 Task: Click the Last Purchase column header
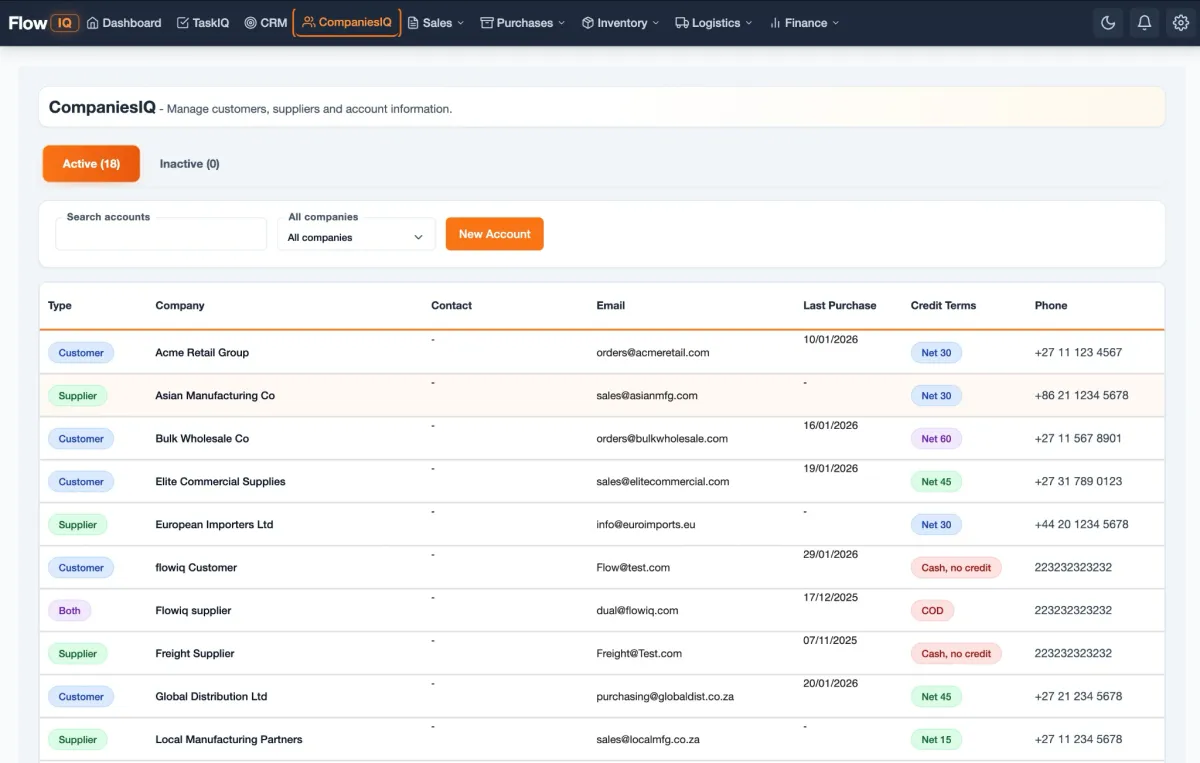point(839,306)
